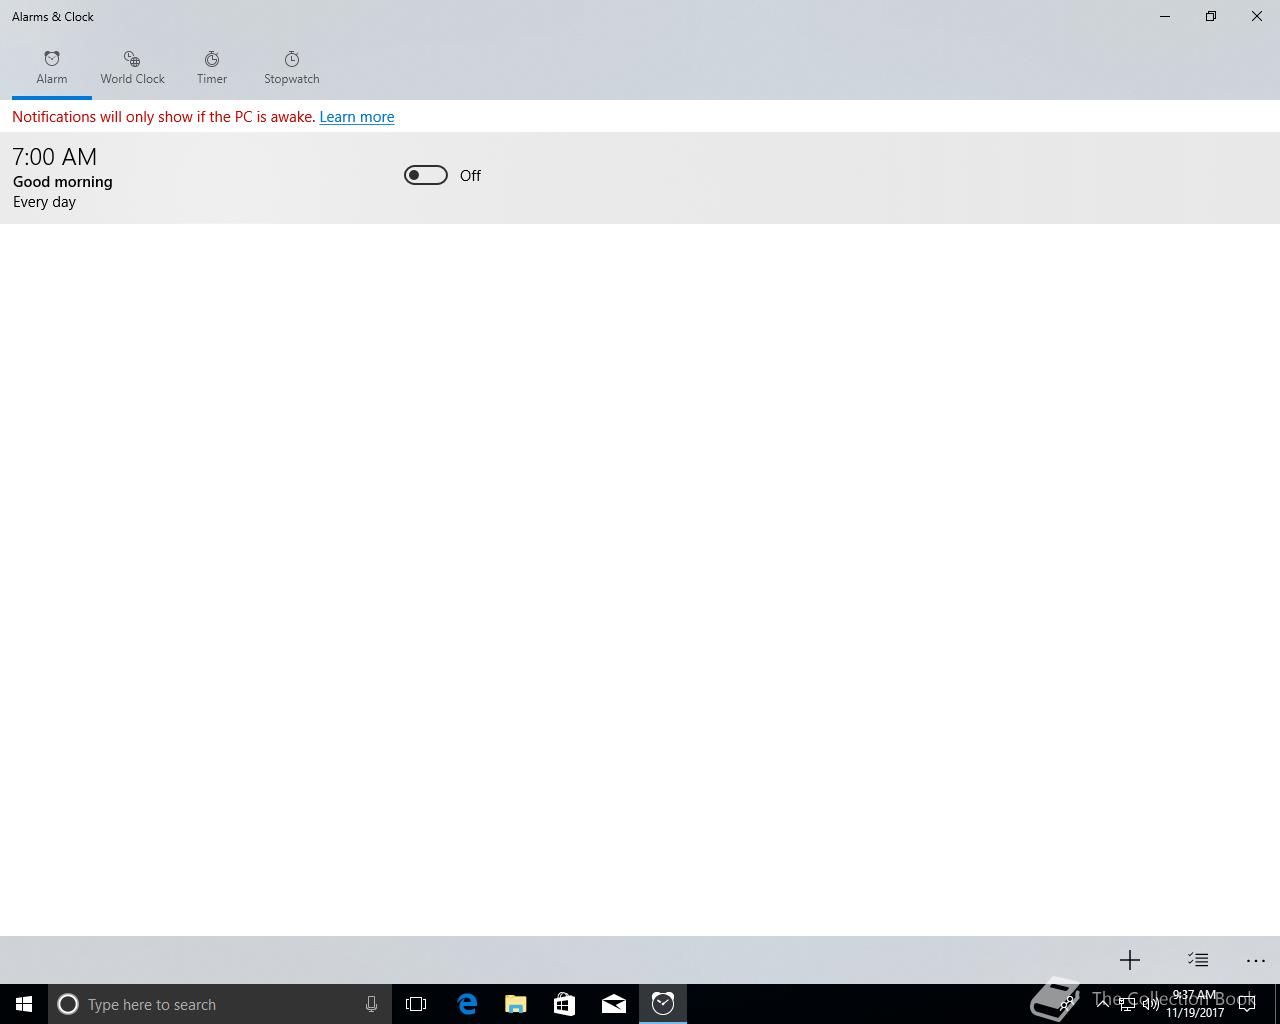Click the taskbar volume speaker icon
1280x1024 pixels.
pyautogui.click(x=1150, y=1004)
